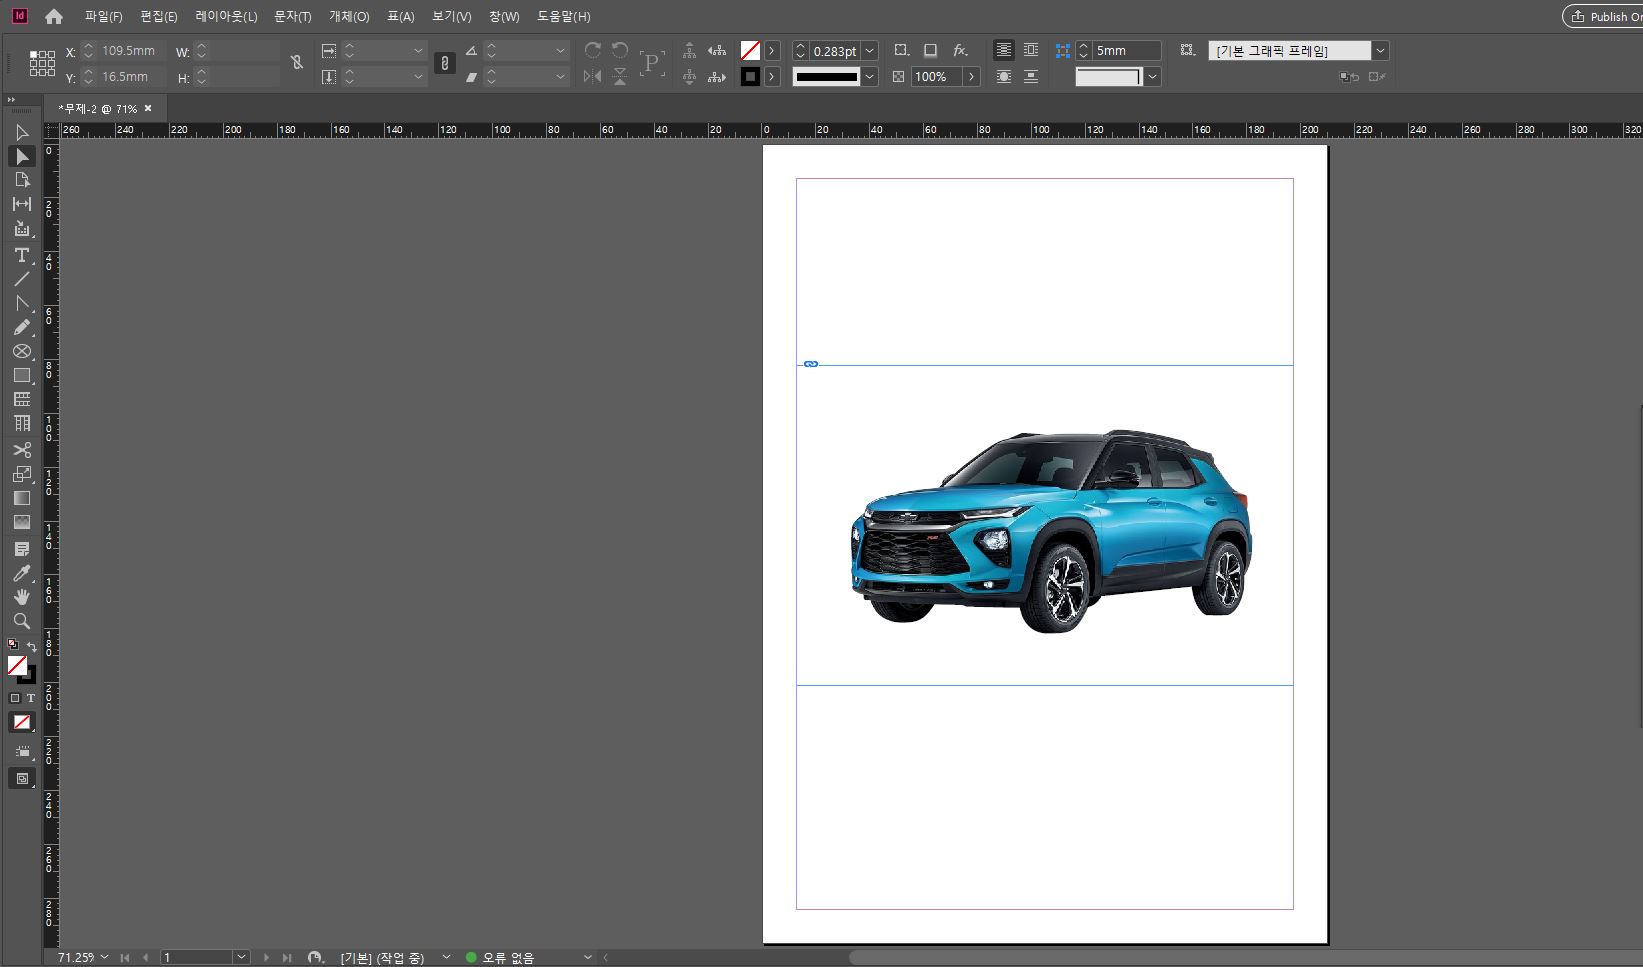Open page number dropdown in status bar
This screenshot has width=1643, height=967.
click(x=241, y=957)
